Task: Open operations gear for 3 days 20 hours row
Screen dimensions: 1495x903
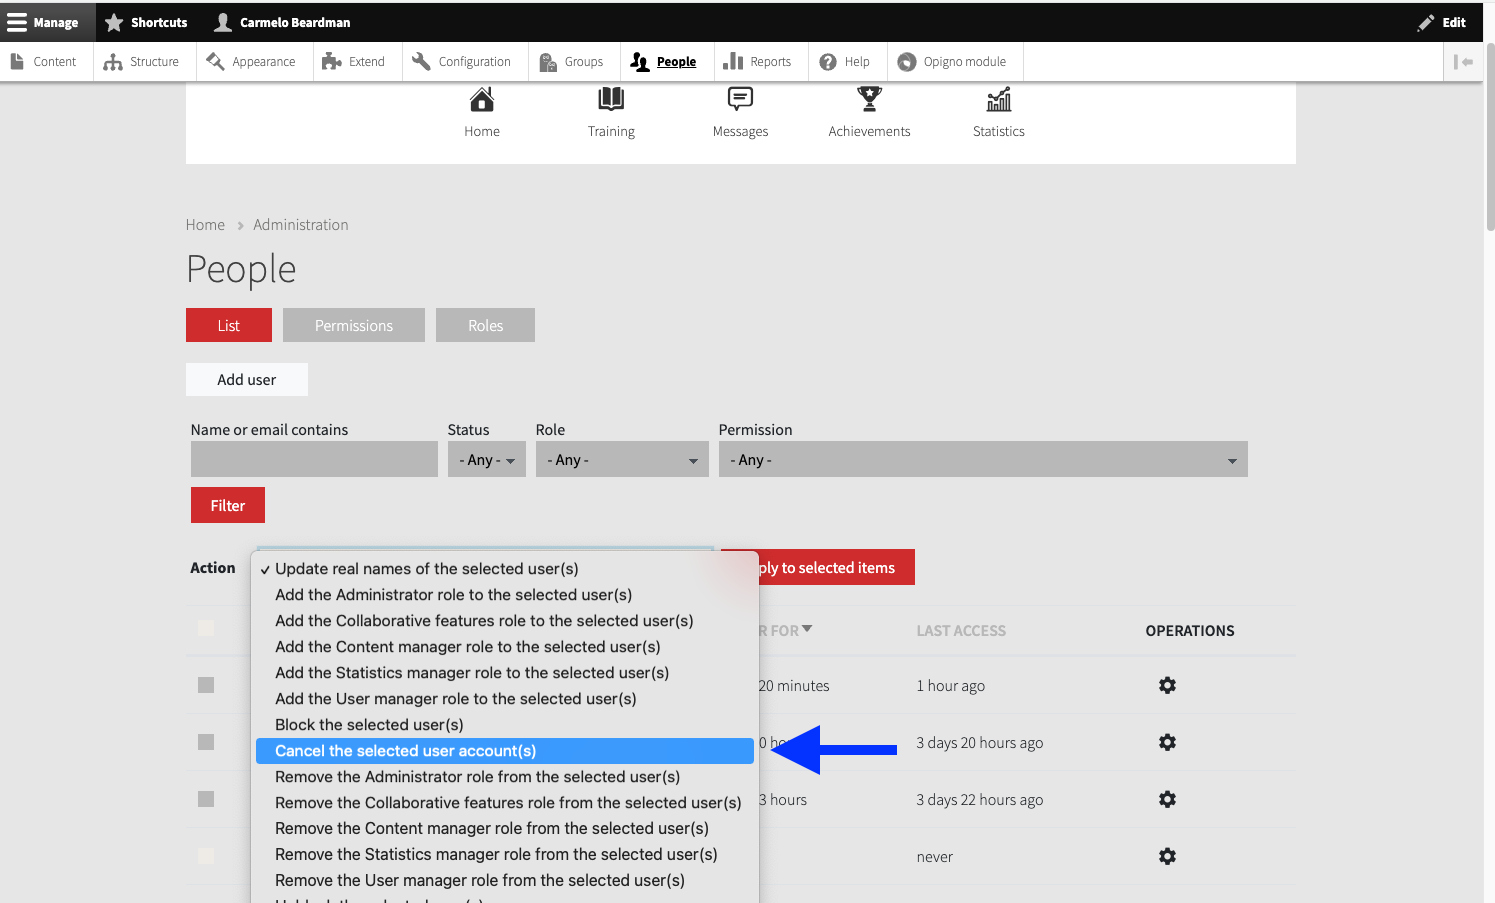Action: [1167, 742]
